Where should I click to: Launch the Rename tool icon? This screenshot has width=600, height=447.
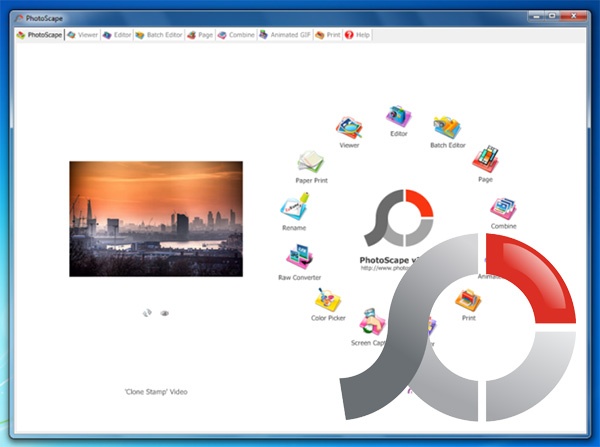294,207
